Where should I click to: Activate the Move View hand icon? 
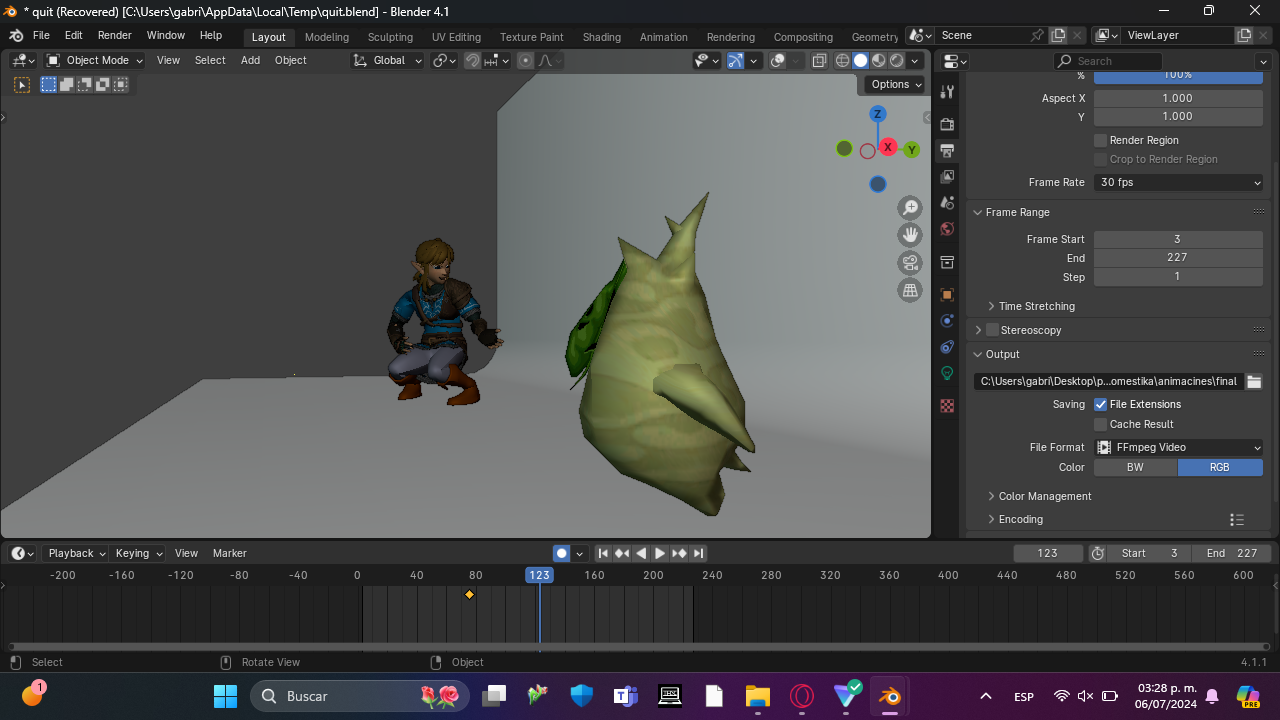[910, 234]
